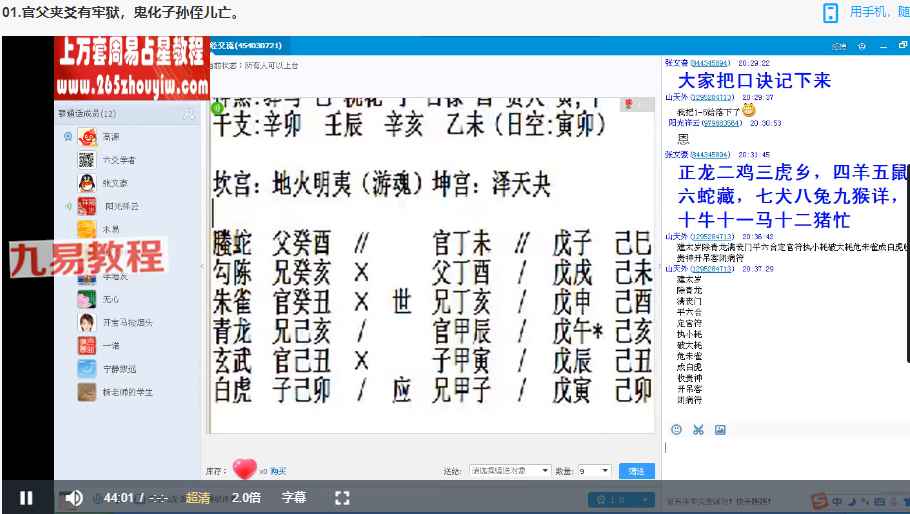Image resolution: width=910 pixels, height=514 pixels.
Task: Click the speaker indicator beside 阳光祥云
Action: [68, 206]
